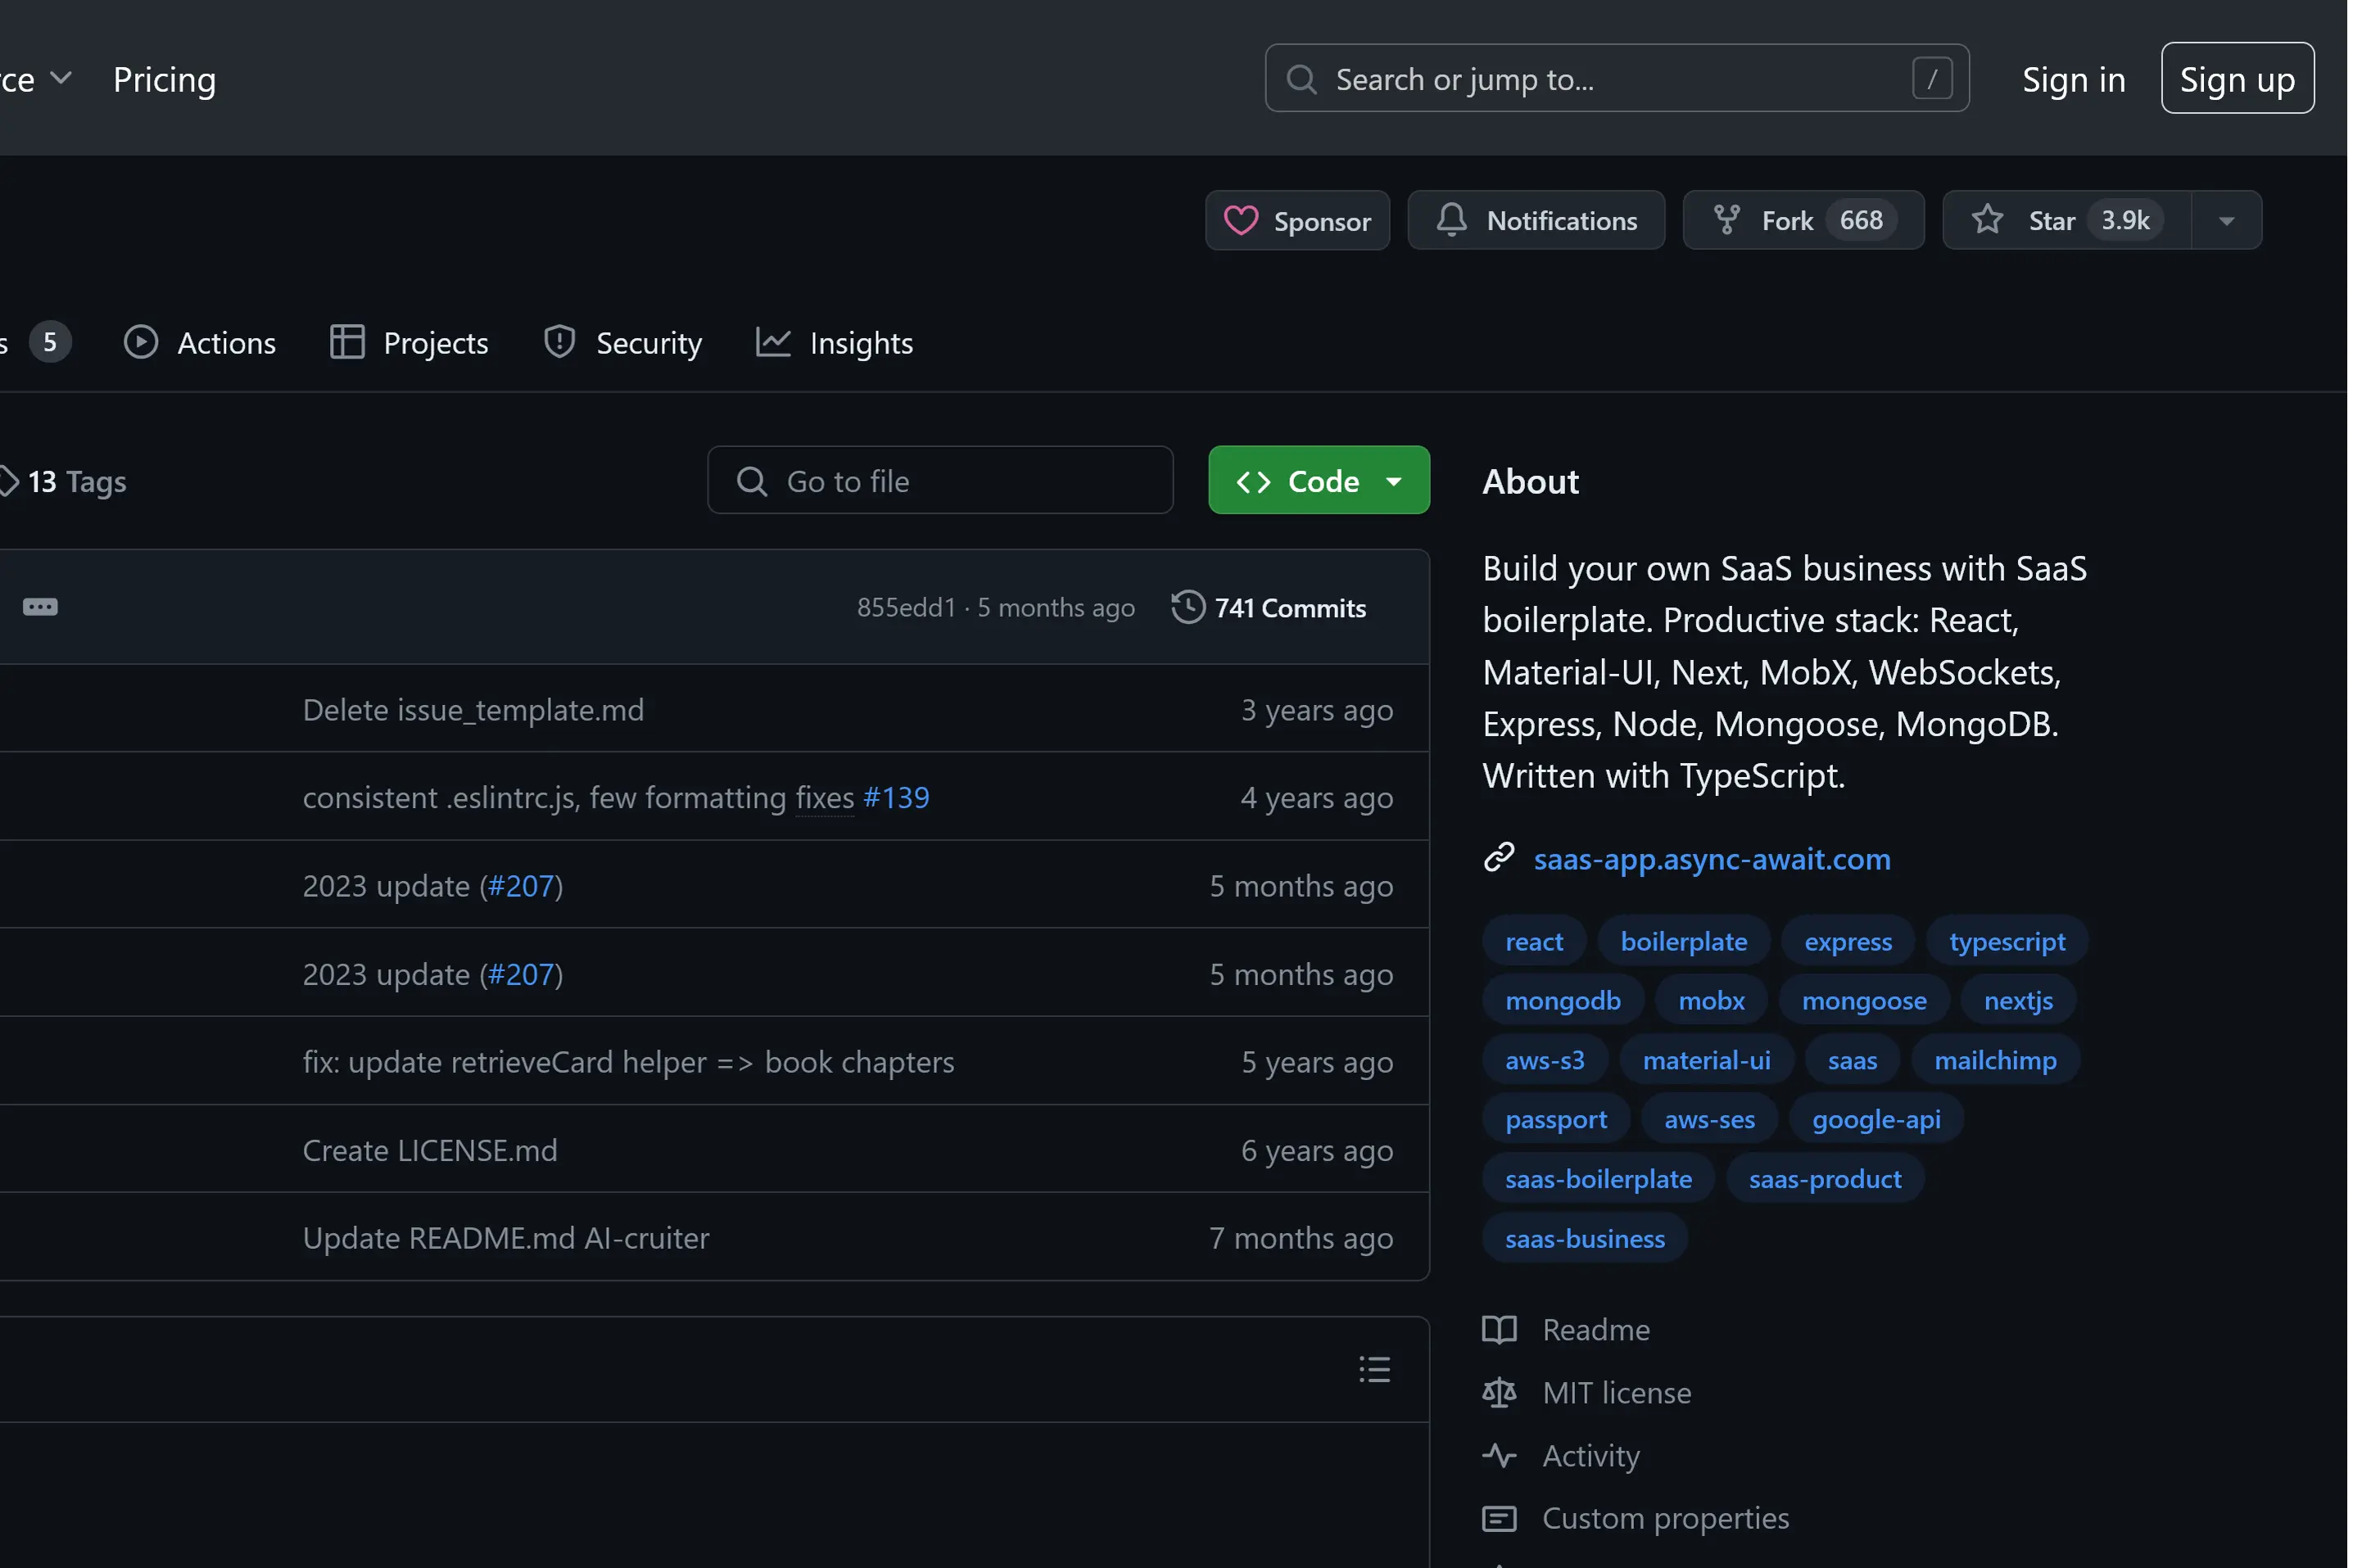Screen dimensions: 2353x1568
Task: Open the Delete issue_template.md commit
Action: coord(473,709)
